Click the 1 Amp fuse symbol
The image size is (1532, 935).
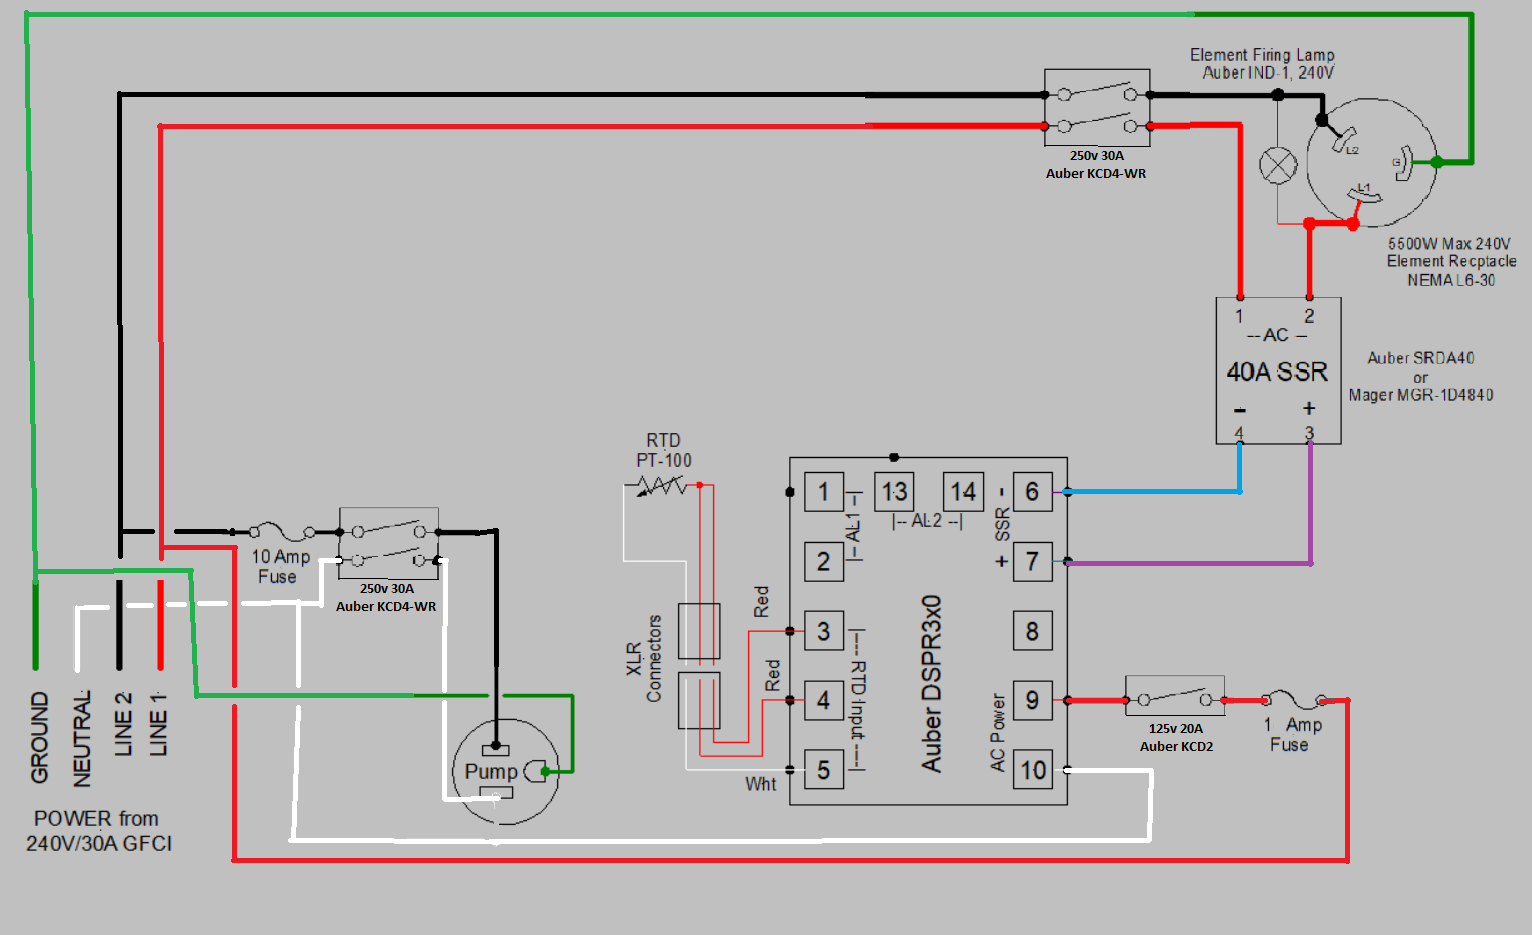pyautogui.click(x=1294, y=699)
